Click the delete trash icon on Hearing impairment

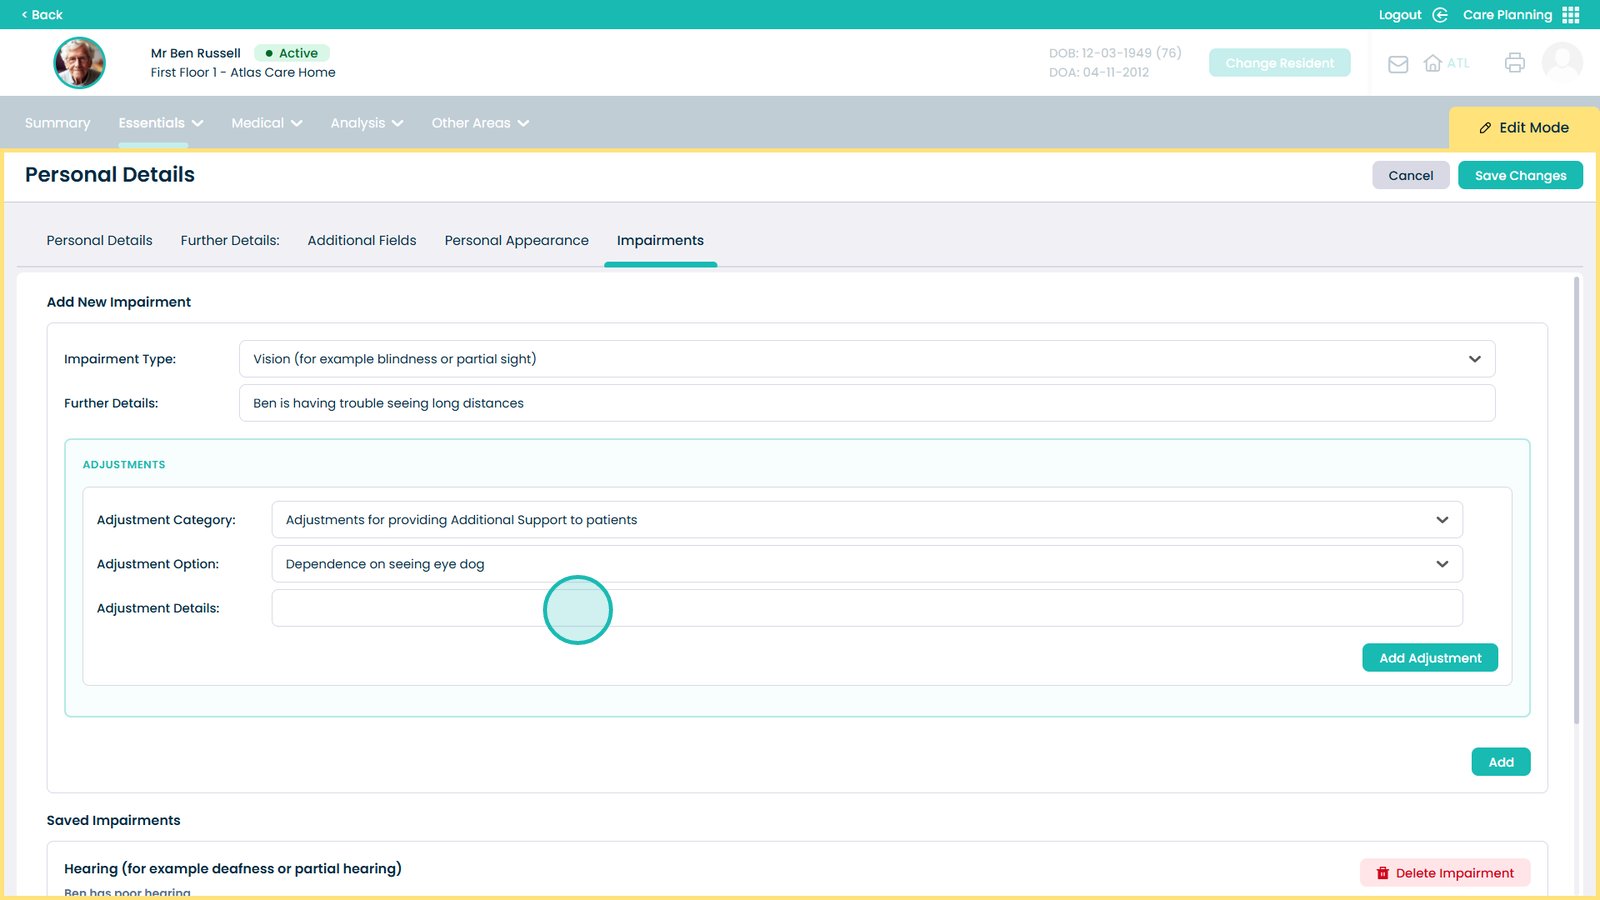click(1382, 872)
